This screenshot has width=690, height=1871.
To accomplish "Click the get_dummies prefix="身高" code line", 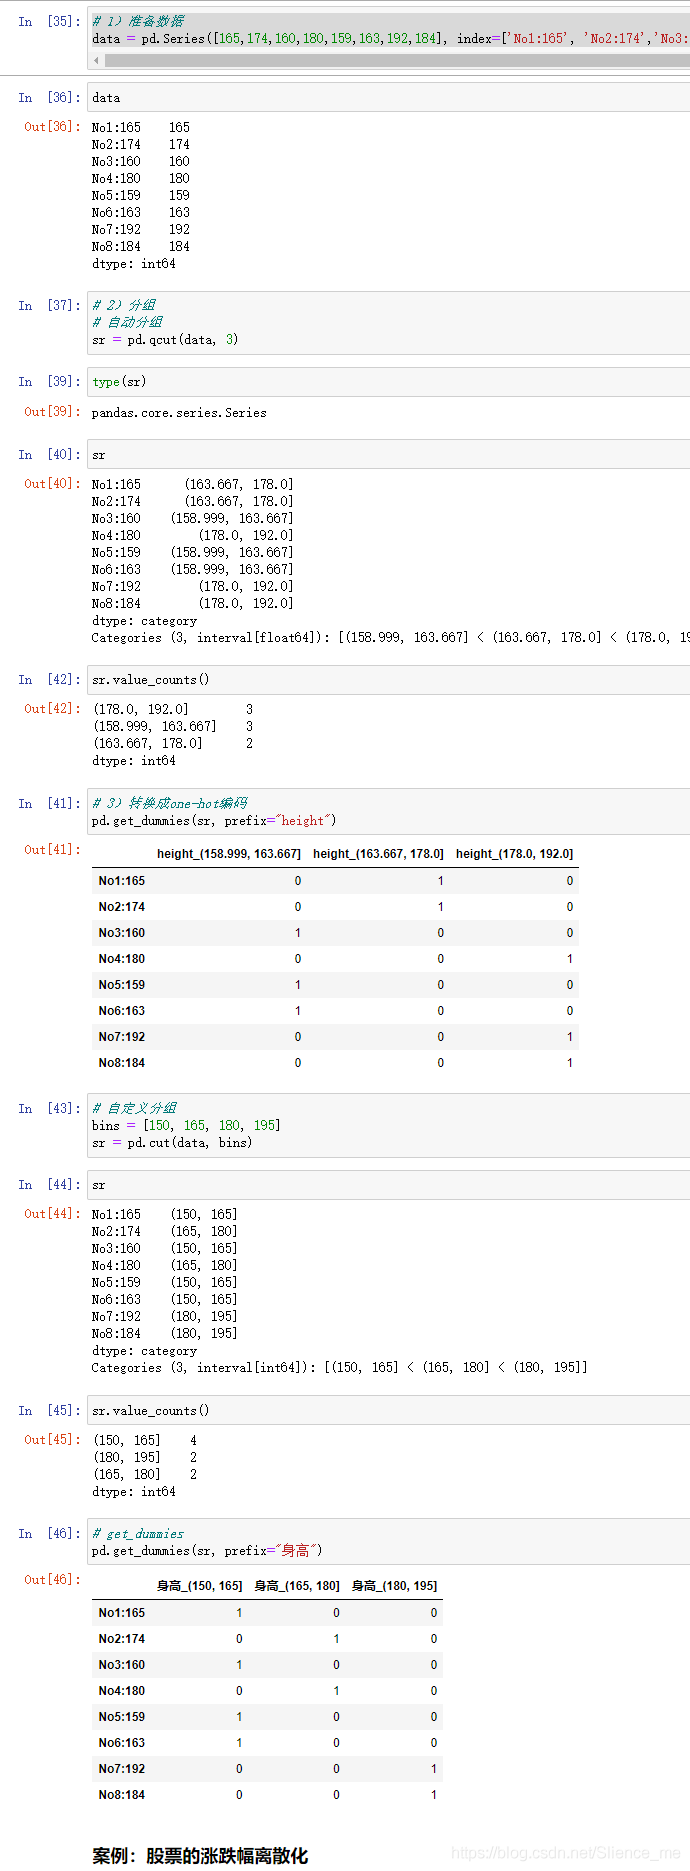I will [207, 1551].
